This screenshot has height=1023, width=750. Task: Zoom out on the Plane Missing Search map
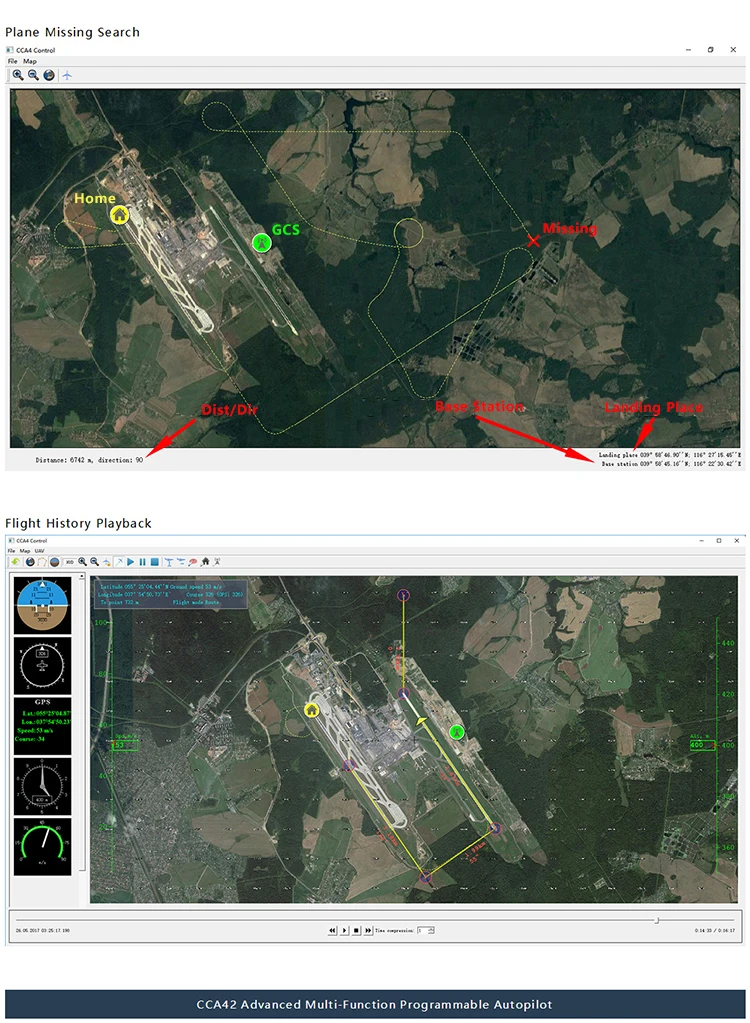point(33,75)
